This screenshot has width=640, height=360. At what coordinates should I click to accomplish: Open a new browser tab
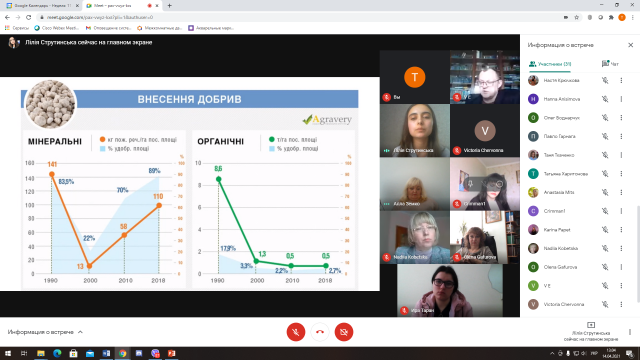169,6
